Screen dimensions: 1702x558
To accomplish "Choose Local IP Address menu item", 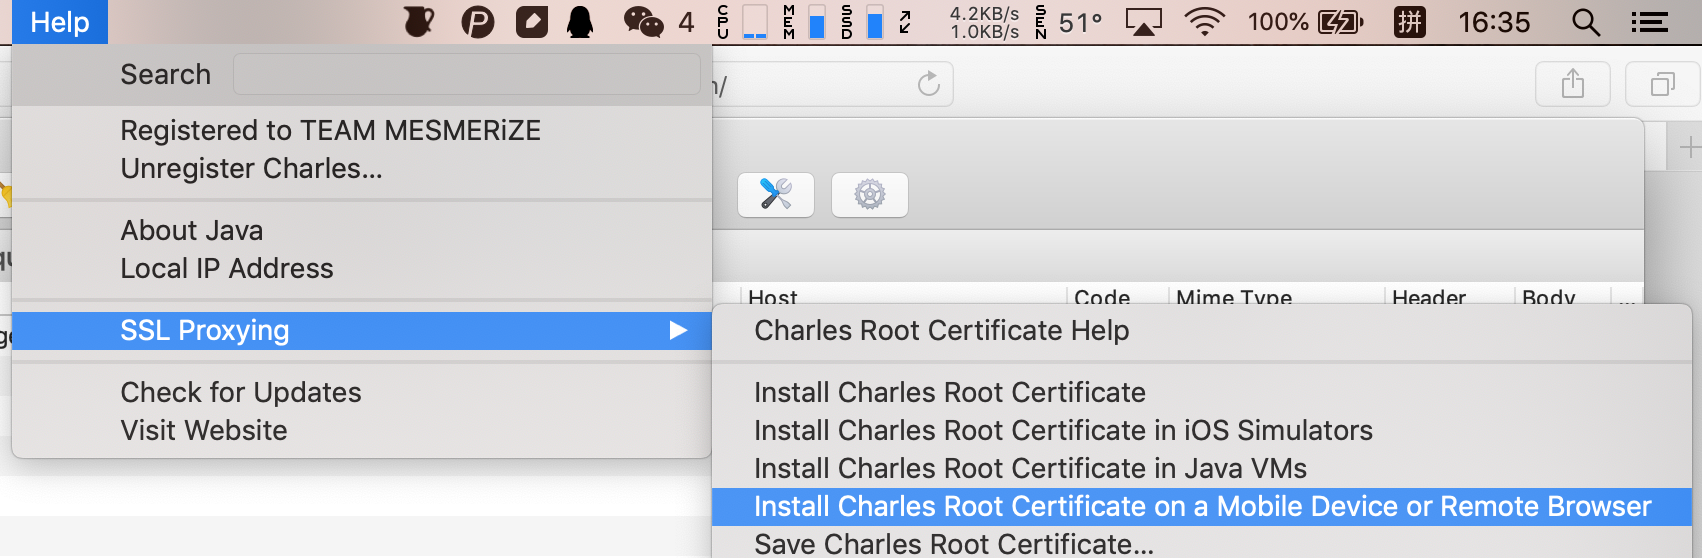I will point(227,269).
